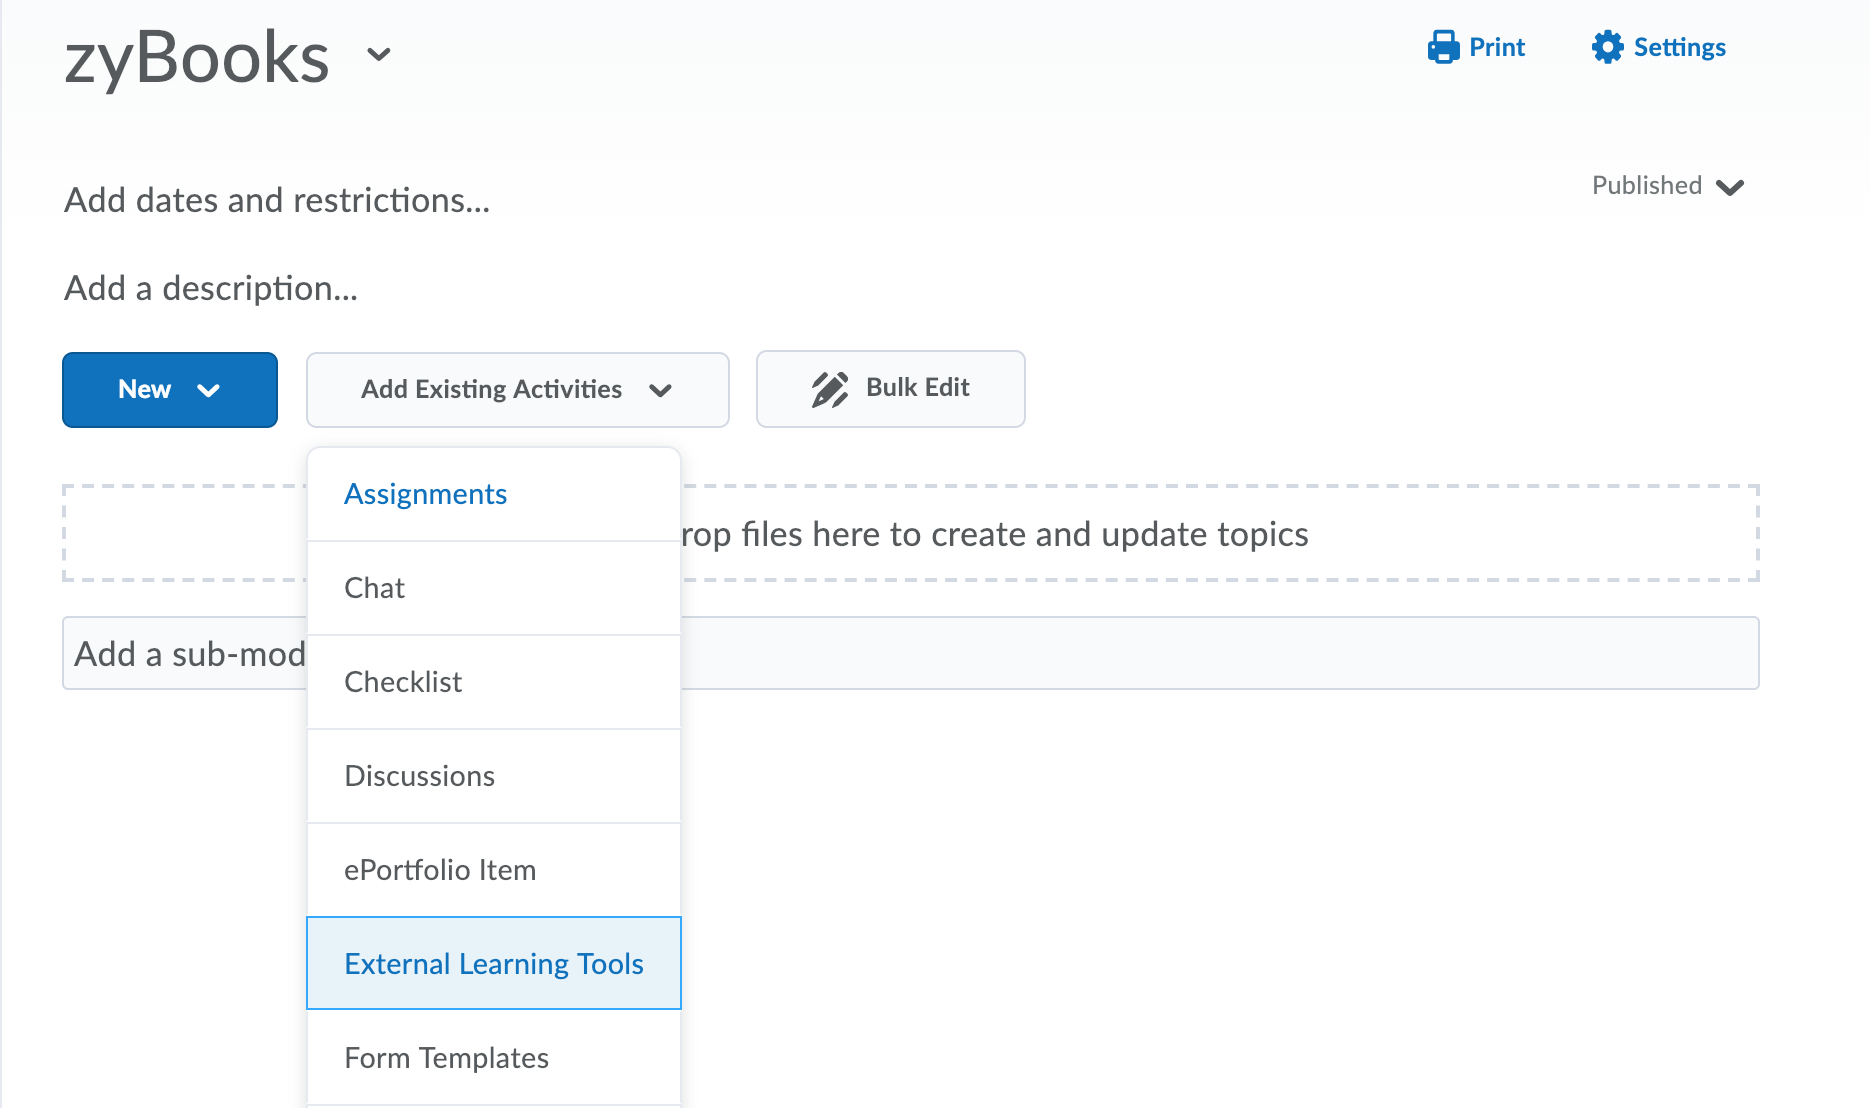Viewport: 1870px width, 1108px height.
Task: Expand the Published status dropdown
Action: 1668,186
